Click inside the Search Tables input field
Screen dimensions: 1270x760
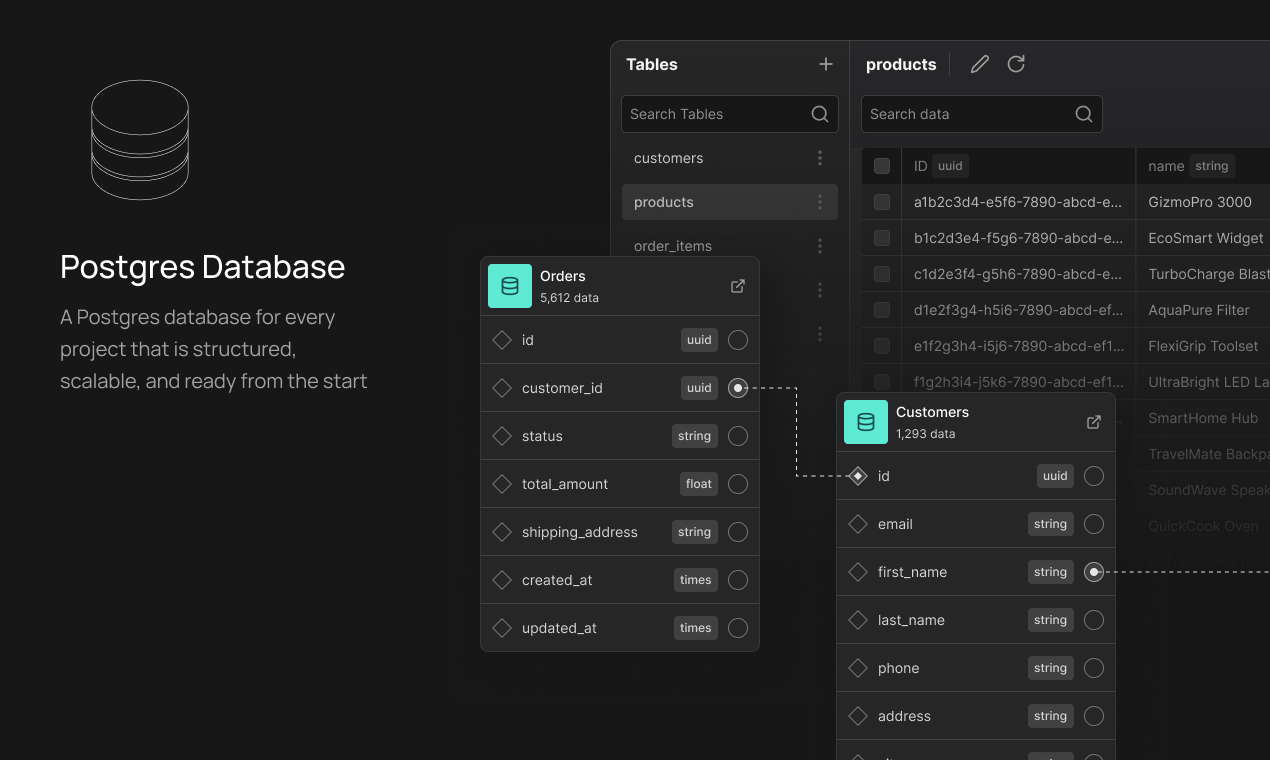coord(710,113)
